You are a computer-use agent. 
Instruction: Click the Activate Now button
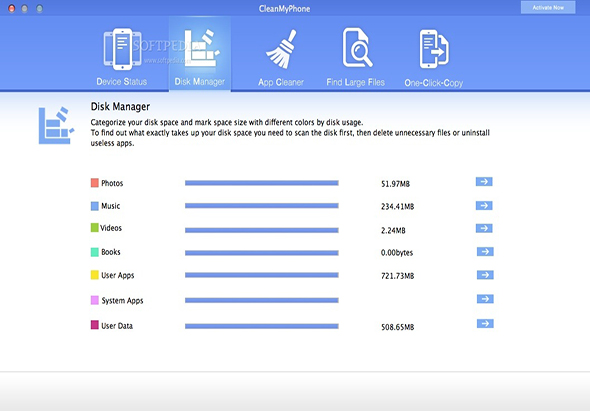(548, 8)
